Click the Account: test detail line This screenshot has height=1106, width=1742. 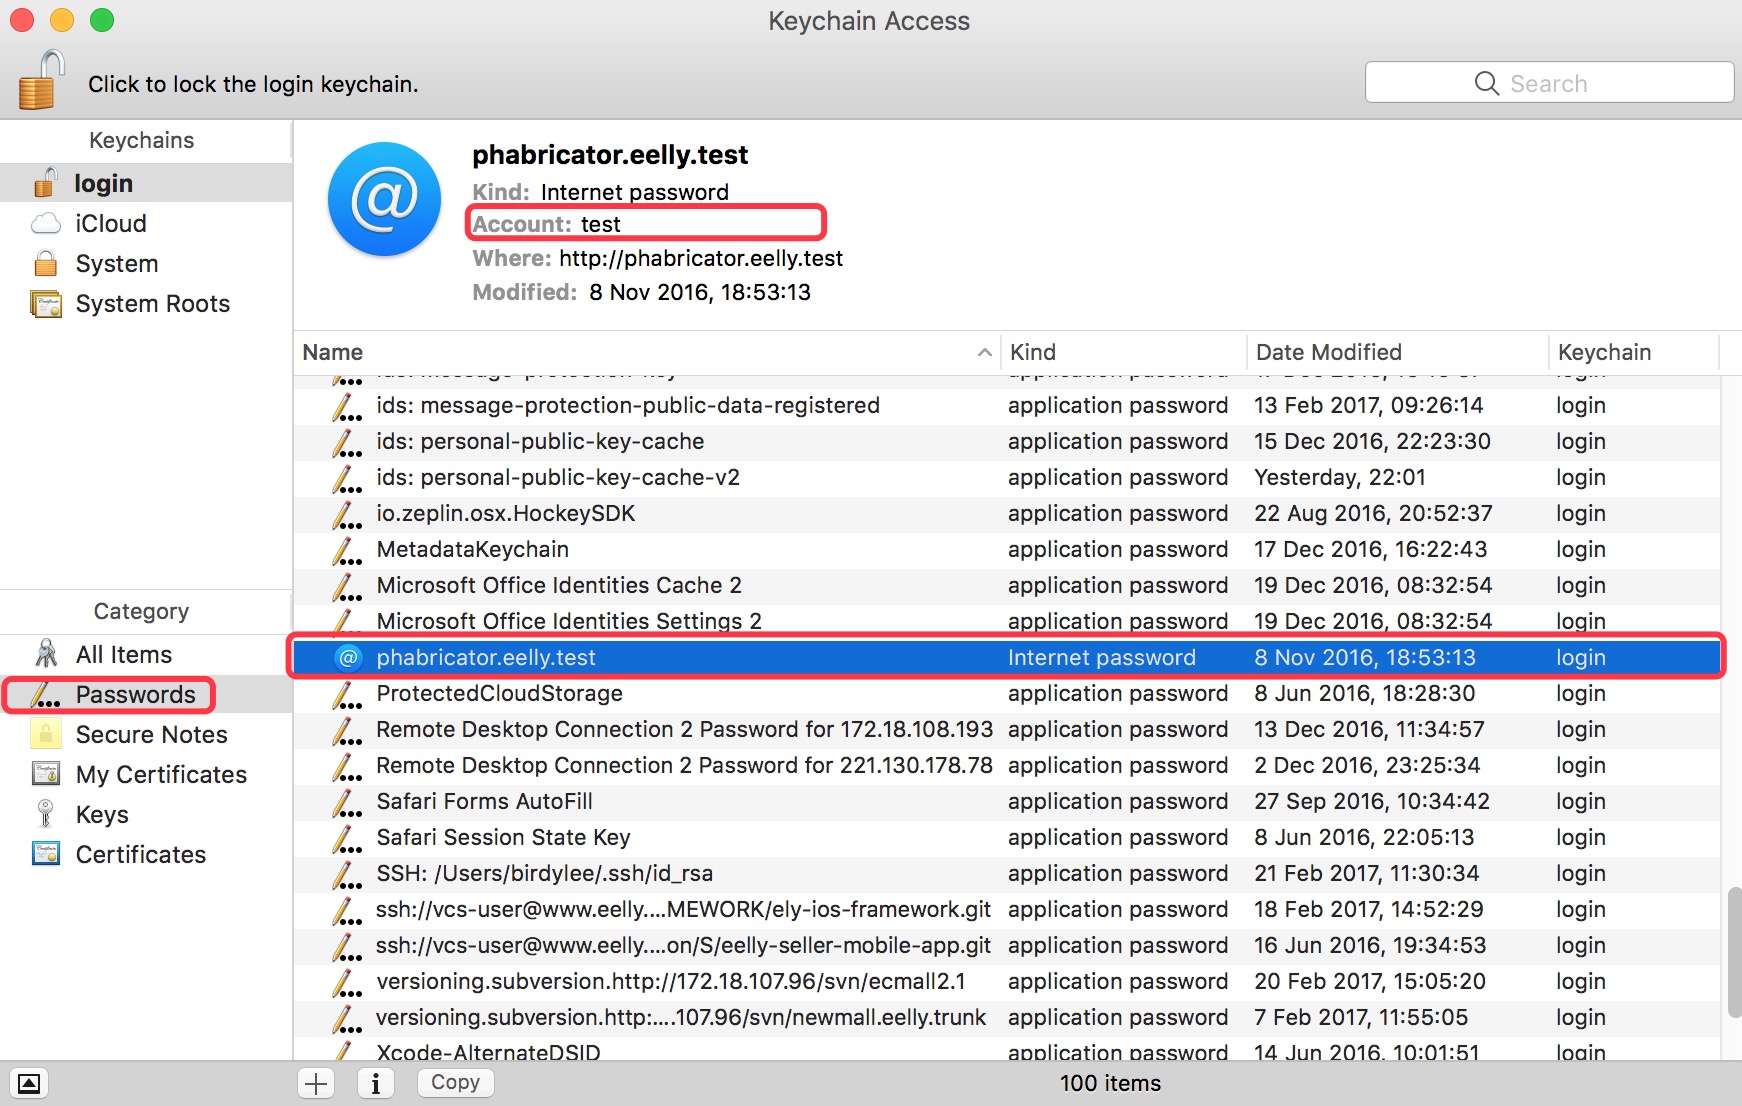pyautogui.click(x=547, y=224)
